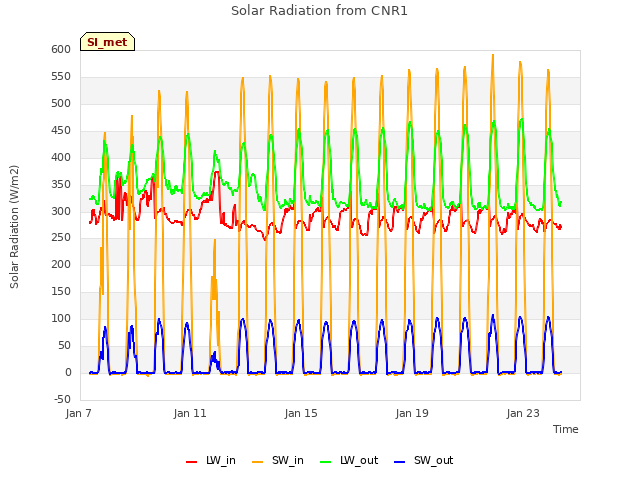The image size is (640, 480).
Task: Click the 600 y-axis tick label
Action: point(61,49)
